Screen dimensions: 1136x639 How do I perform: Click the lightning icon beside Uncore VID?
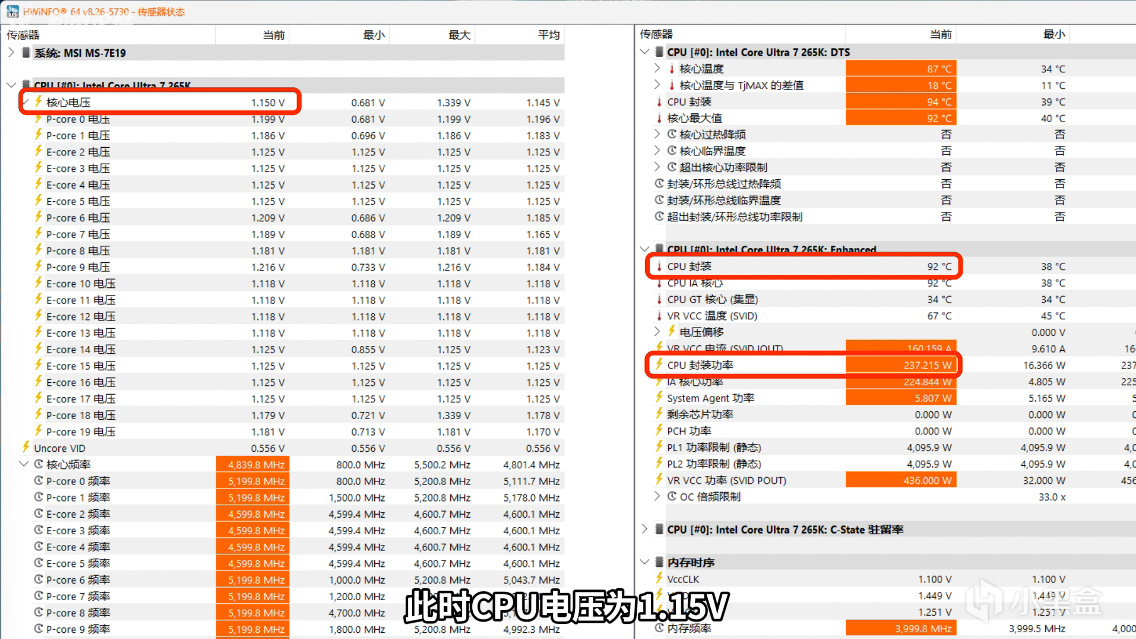pyautogui.click(x=25, y=448)
